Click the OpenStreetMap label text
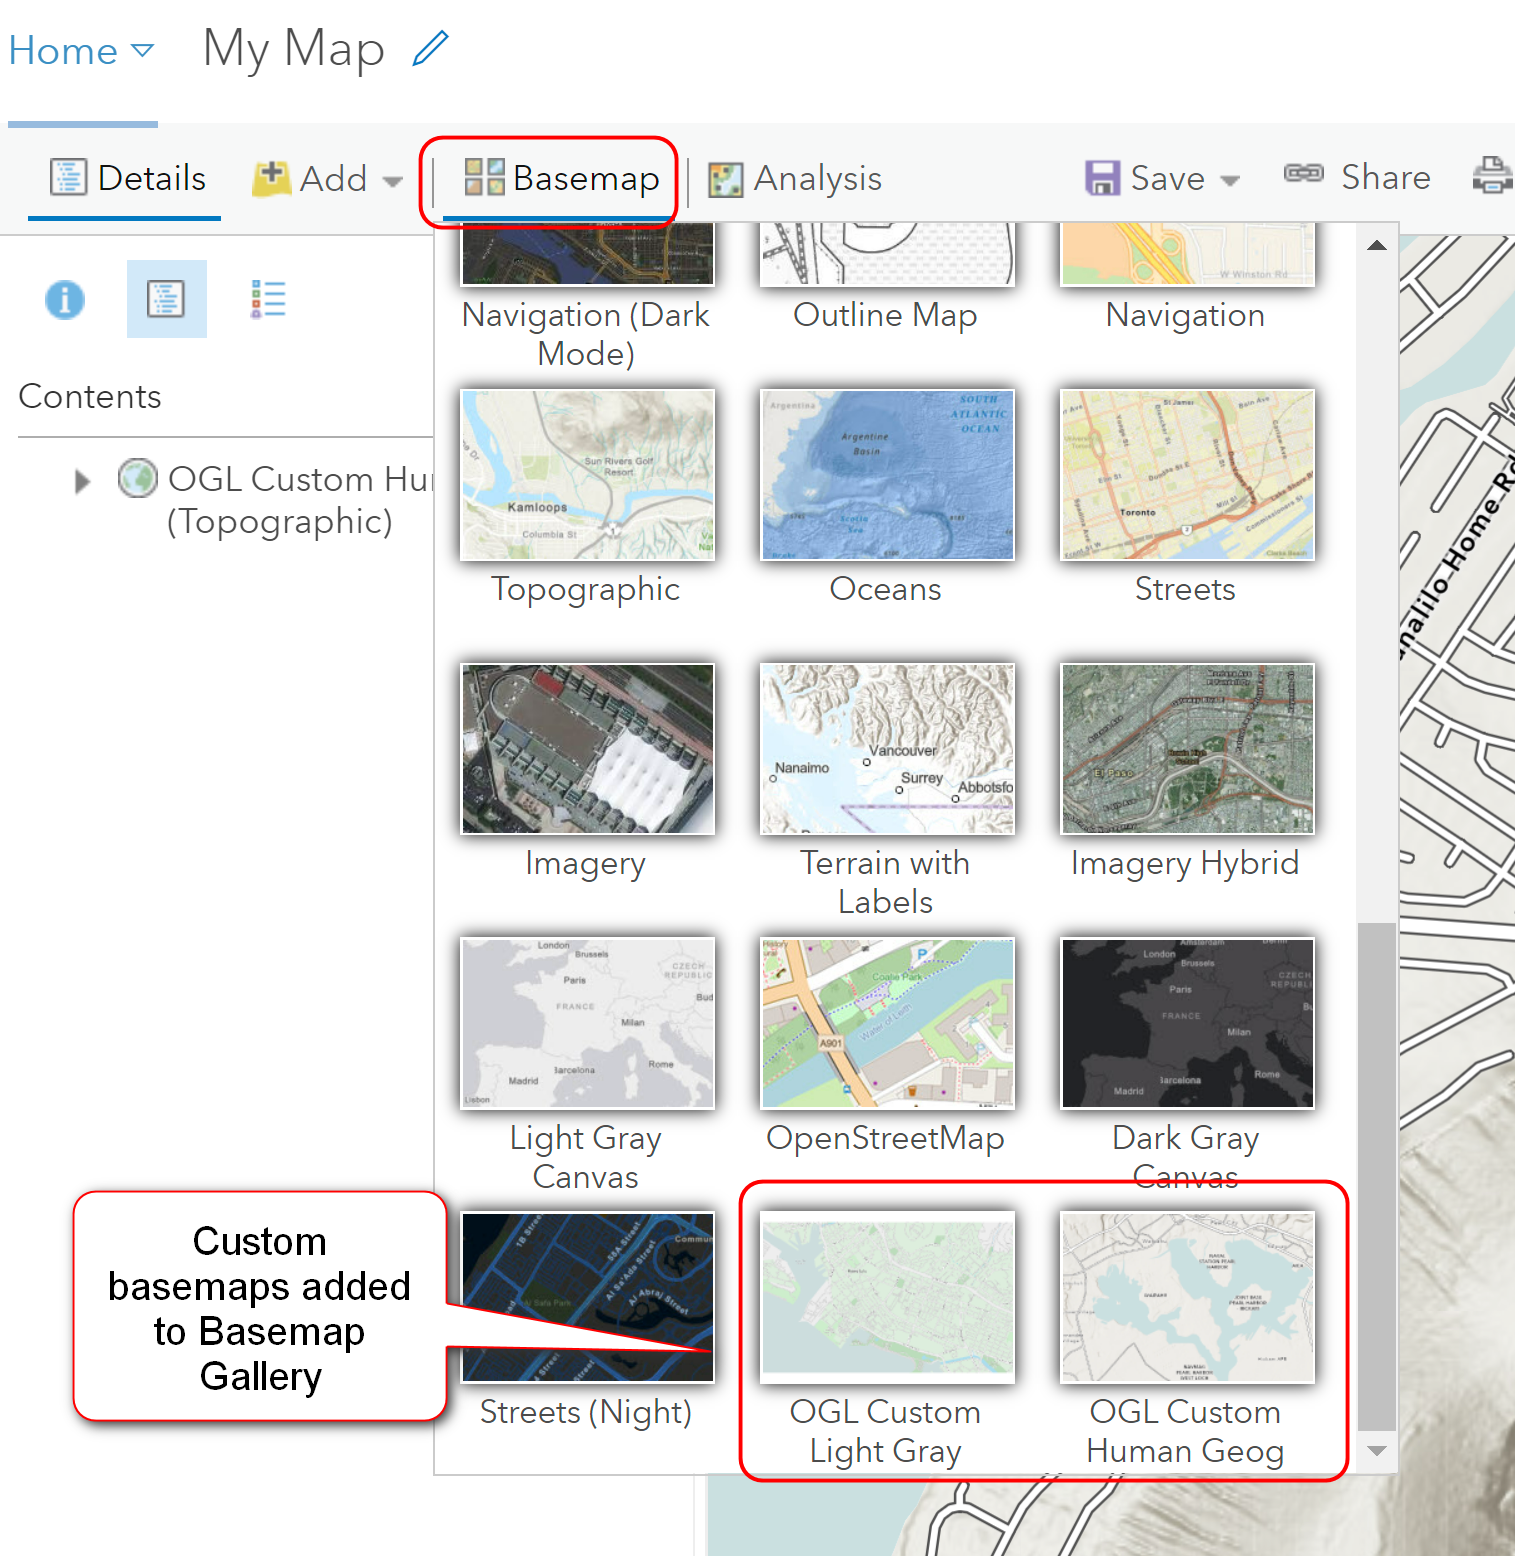 [x=886, y=1138]
